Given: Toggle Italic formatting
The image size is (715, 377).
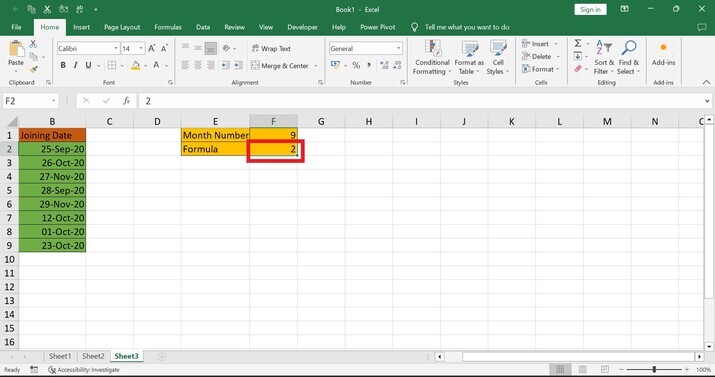Looking at the screenshot, I should point(76,66).
